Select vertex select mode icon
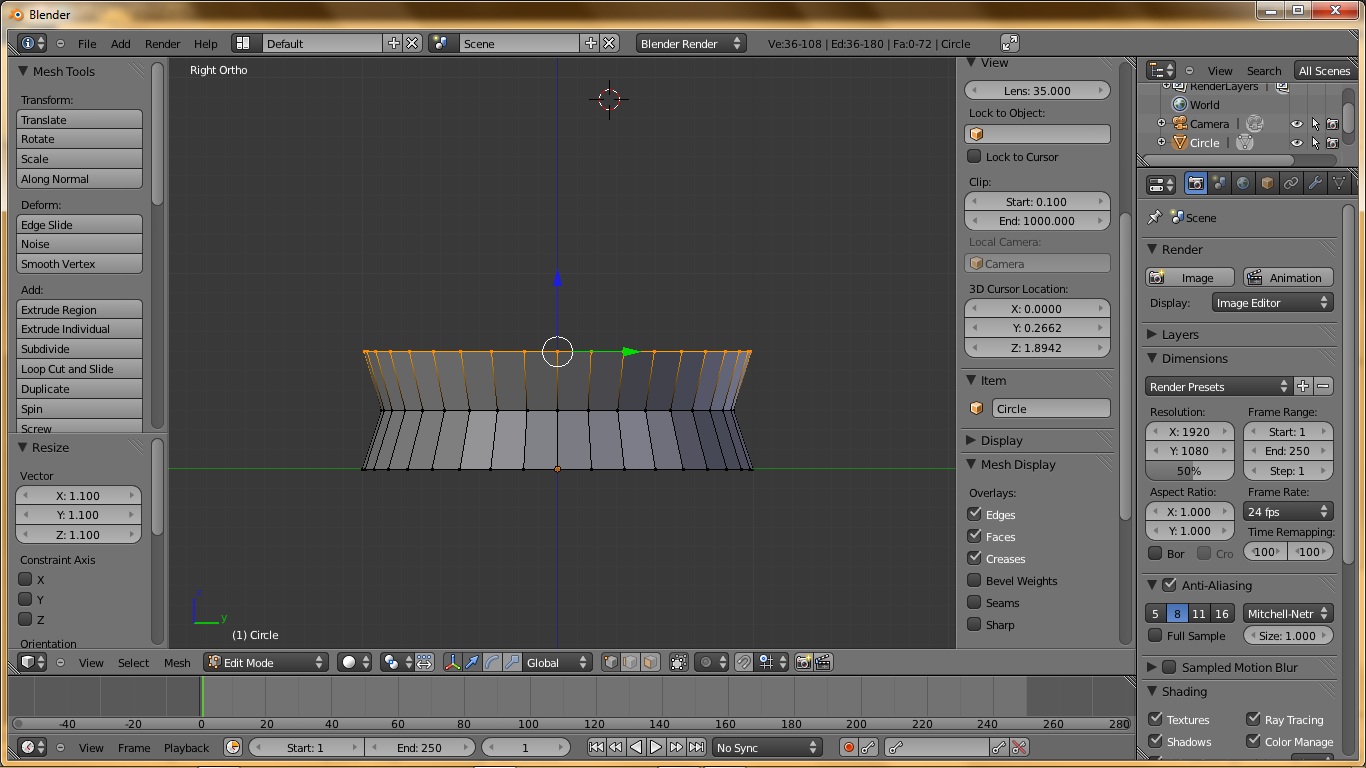 tap(611, 662)
